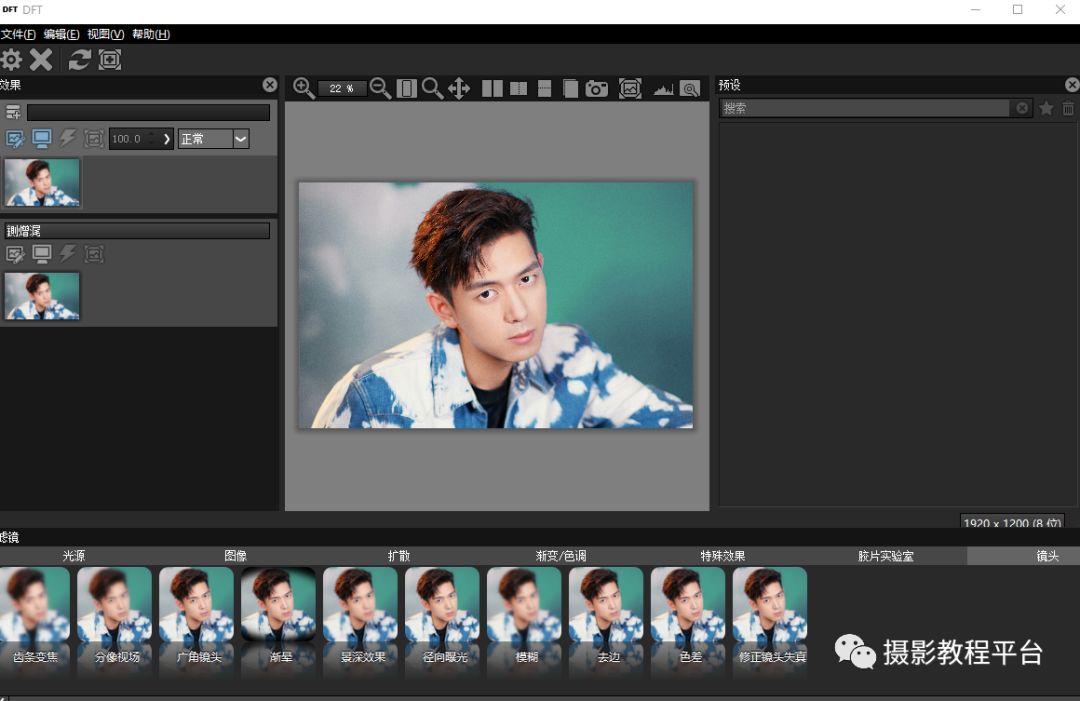Switch to the 胶片实验室 filter tab
Viewport: 1080px width, 701px height.
[x=885, y=556]
